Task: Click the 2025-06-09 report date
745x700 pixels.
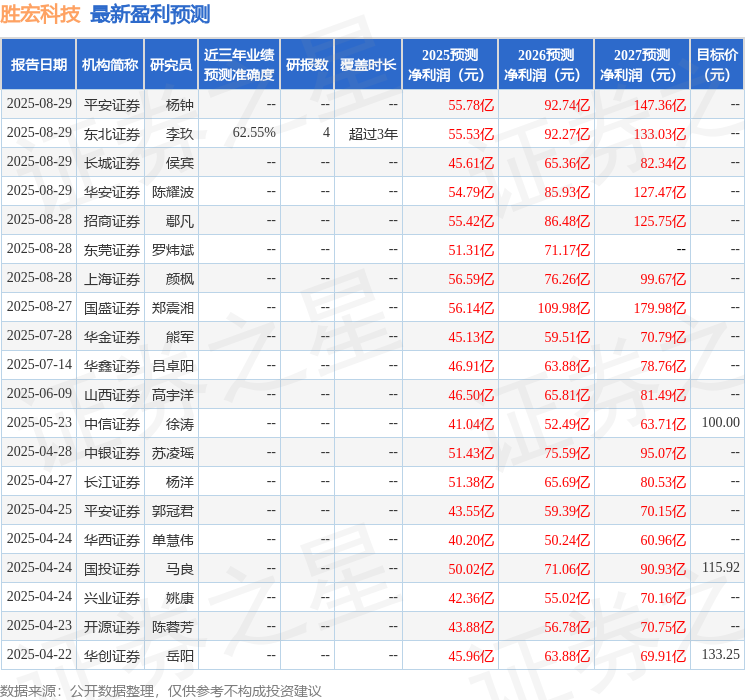Action: [x=39, y=393]
